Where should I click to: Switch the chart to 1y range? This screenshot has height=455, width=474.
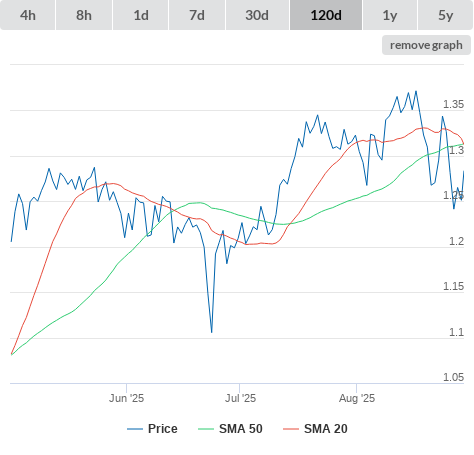tap(390, 15)
